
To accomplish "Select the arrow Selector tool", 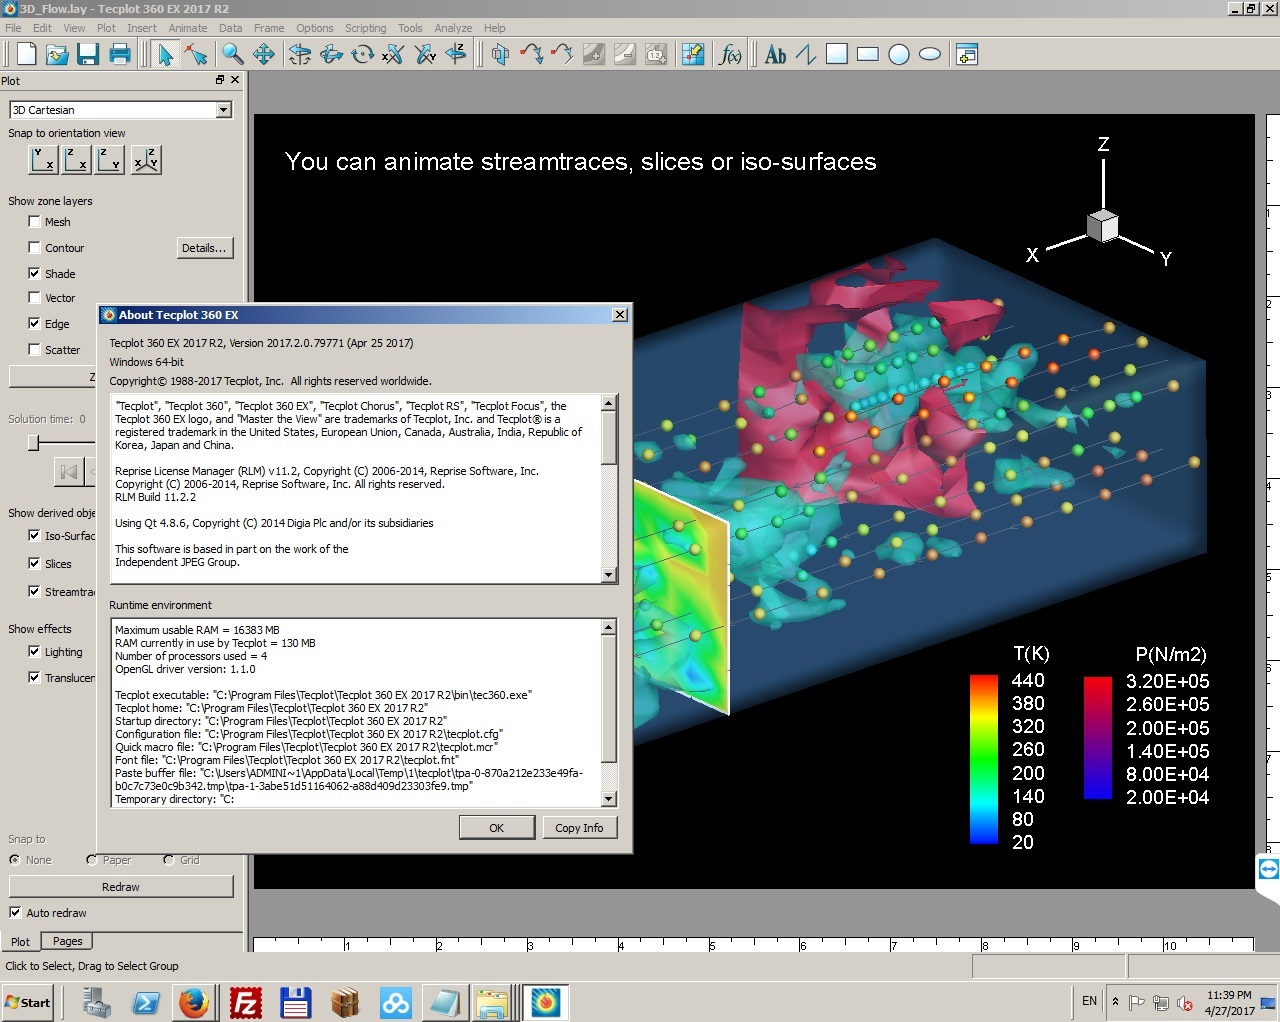I will tap(165, 55).
